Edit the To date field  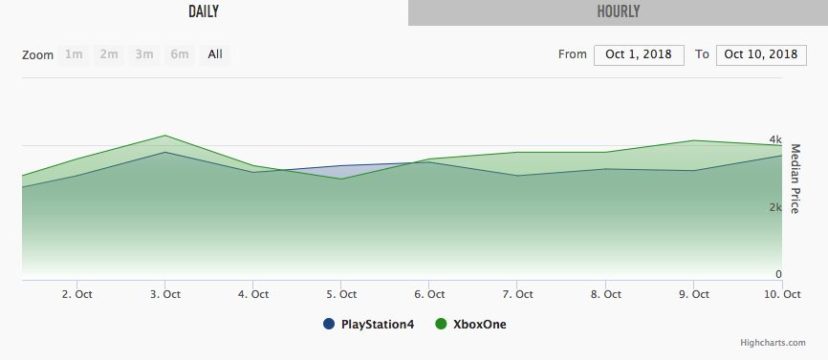click(x=761, y=55)
